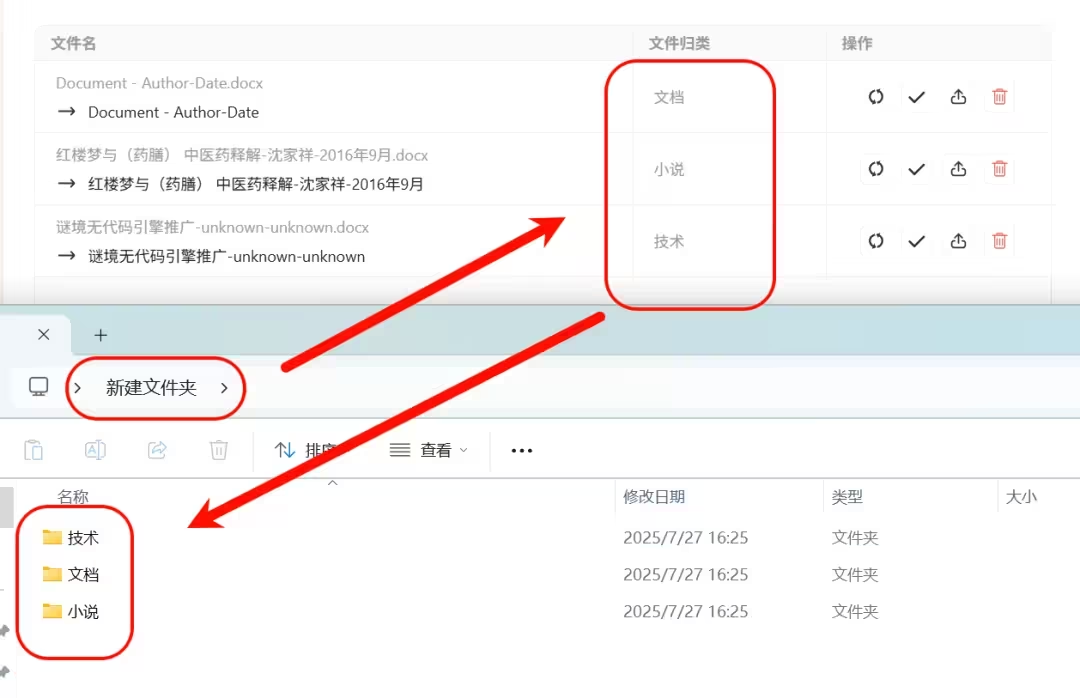Expand chevron after 新建文件夹 in address bar
Image resolution: width=1080 pixels, height=698 pixels.
tap(224, 388)
